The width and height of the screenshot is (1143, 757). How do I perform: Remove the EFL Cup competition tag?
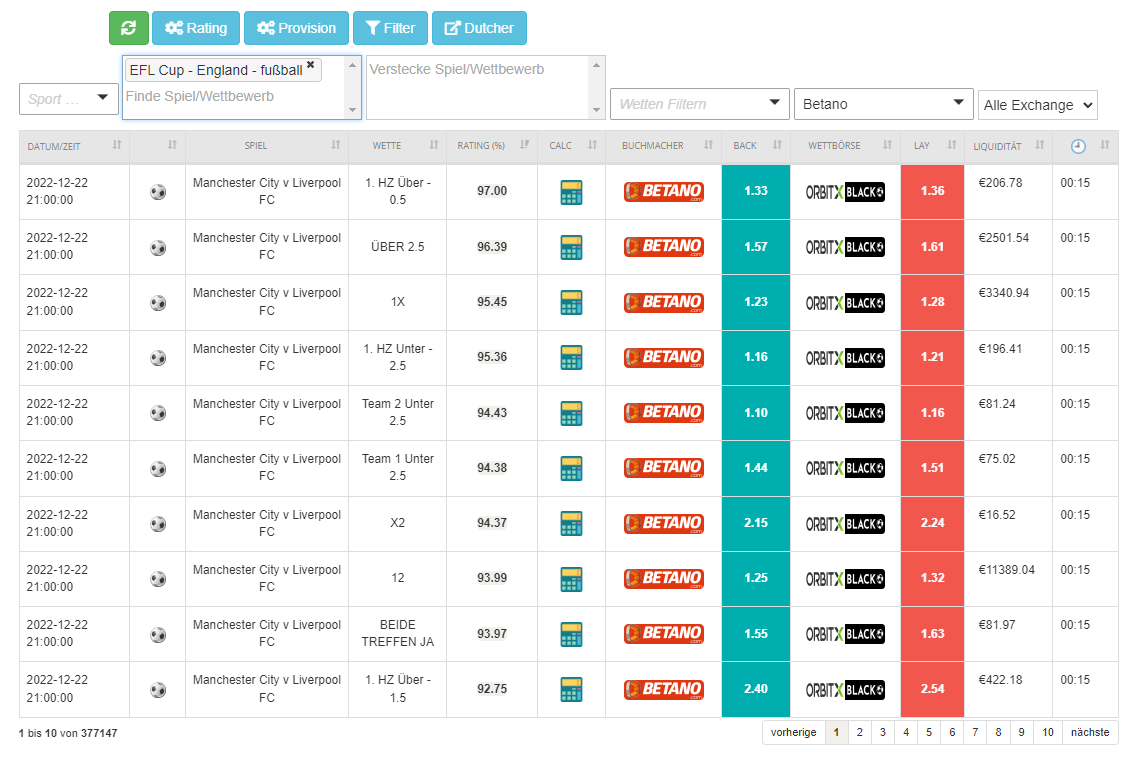(311, 65)
